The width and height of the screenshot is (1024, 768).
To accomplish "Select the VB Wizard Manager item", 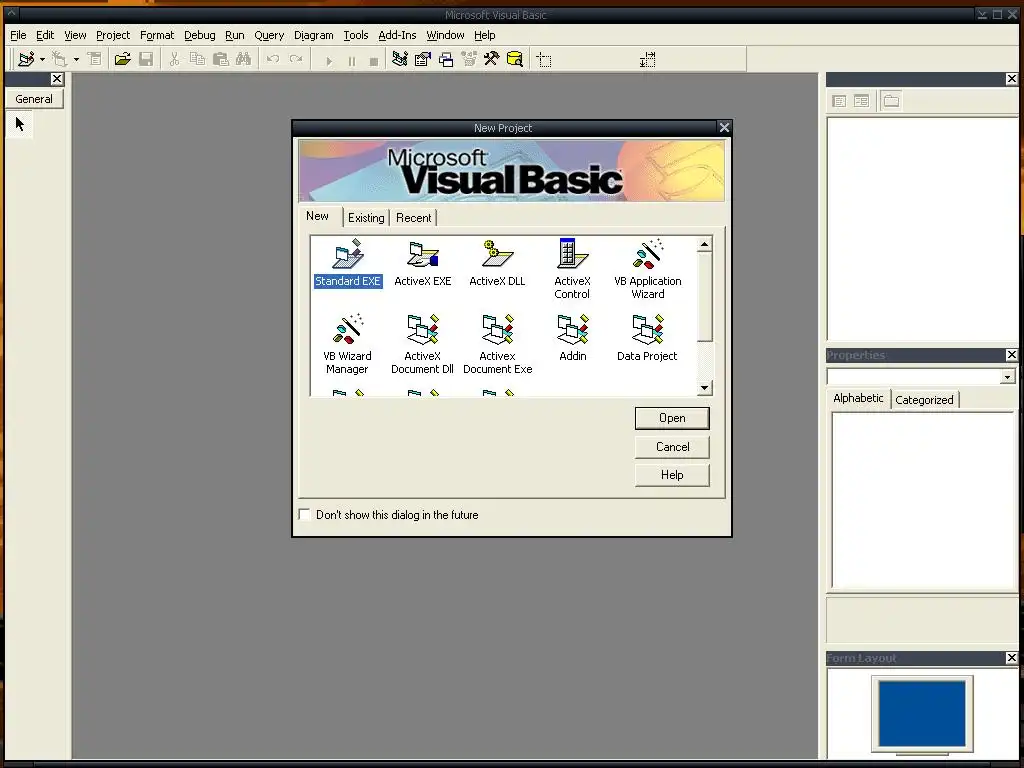I will (x=347, y=344).
